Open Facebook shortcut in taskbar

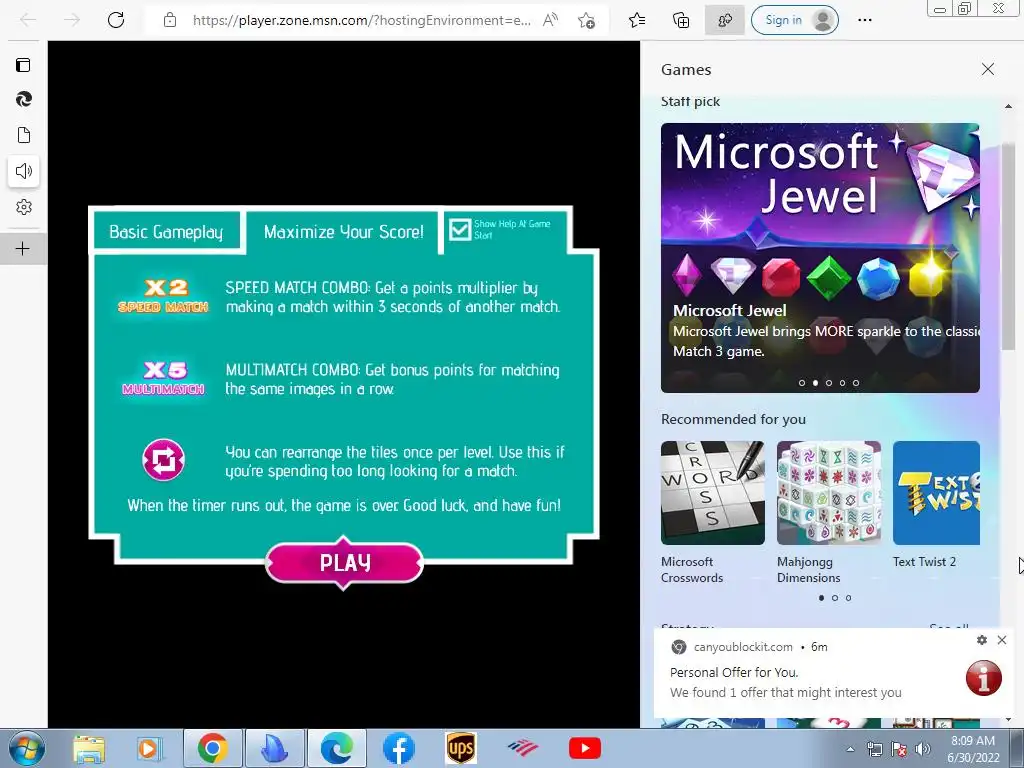398,748
